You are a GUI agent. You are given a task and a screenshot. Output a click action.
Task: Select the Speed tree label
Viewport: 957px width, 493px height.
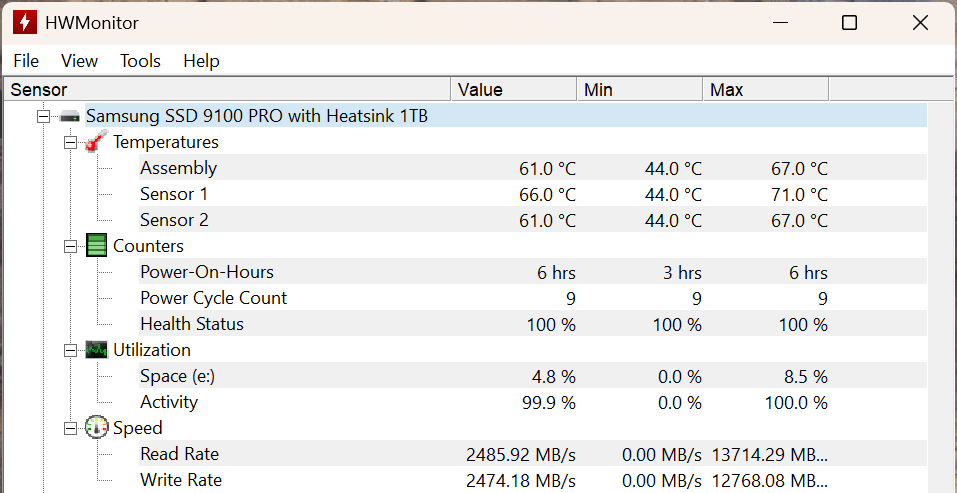(138, 428)
